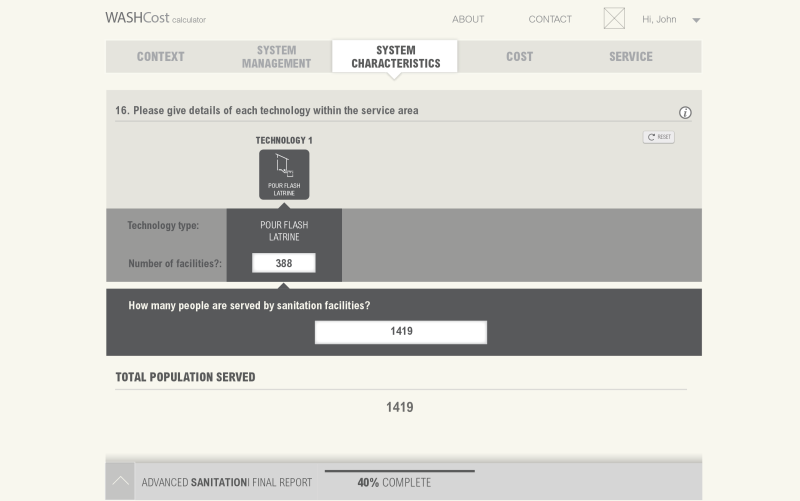The image size is (800, 501).
Task: Click the TECHNOLOGY 1 heading
Action: pos(284,140)
